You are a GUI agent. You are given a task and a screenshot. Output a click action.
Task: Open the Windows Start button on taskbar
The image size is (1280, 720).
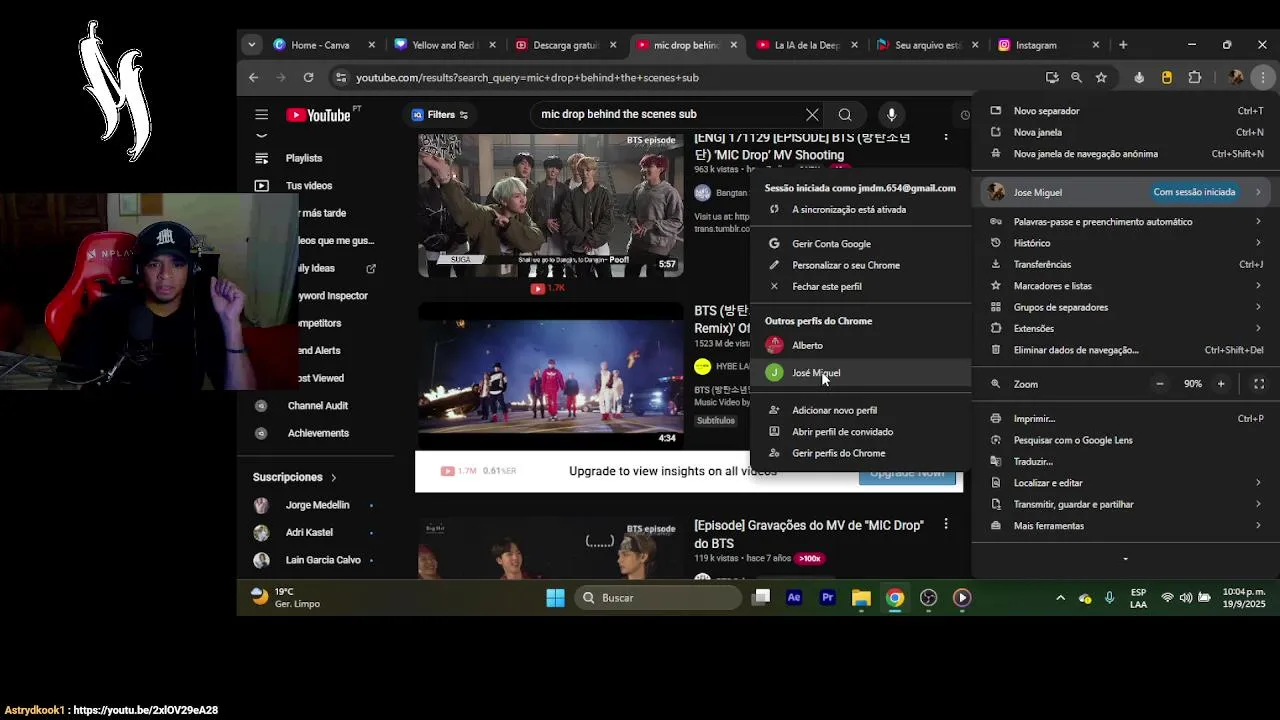click(x=555, y=598)
